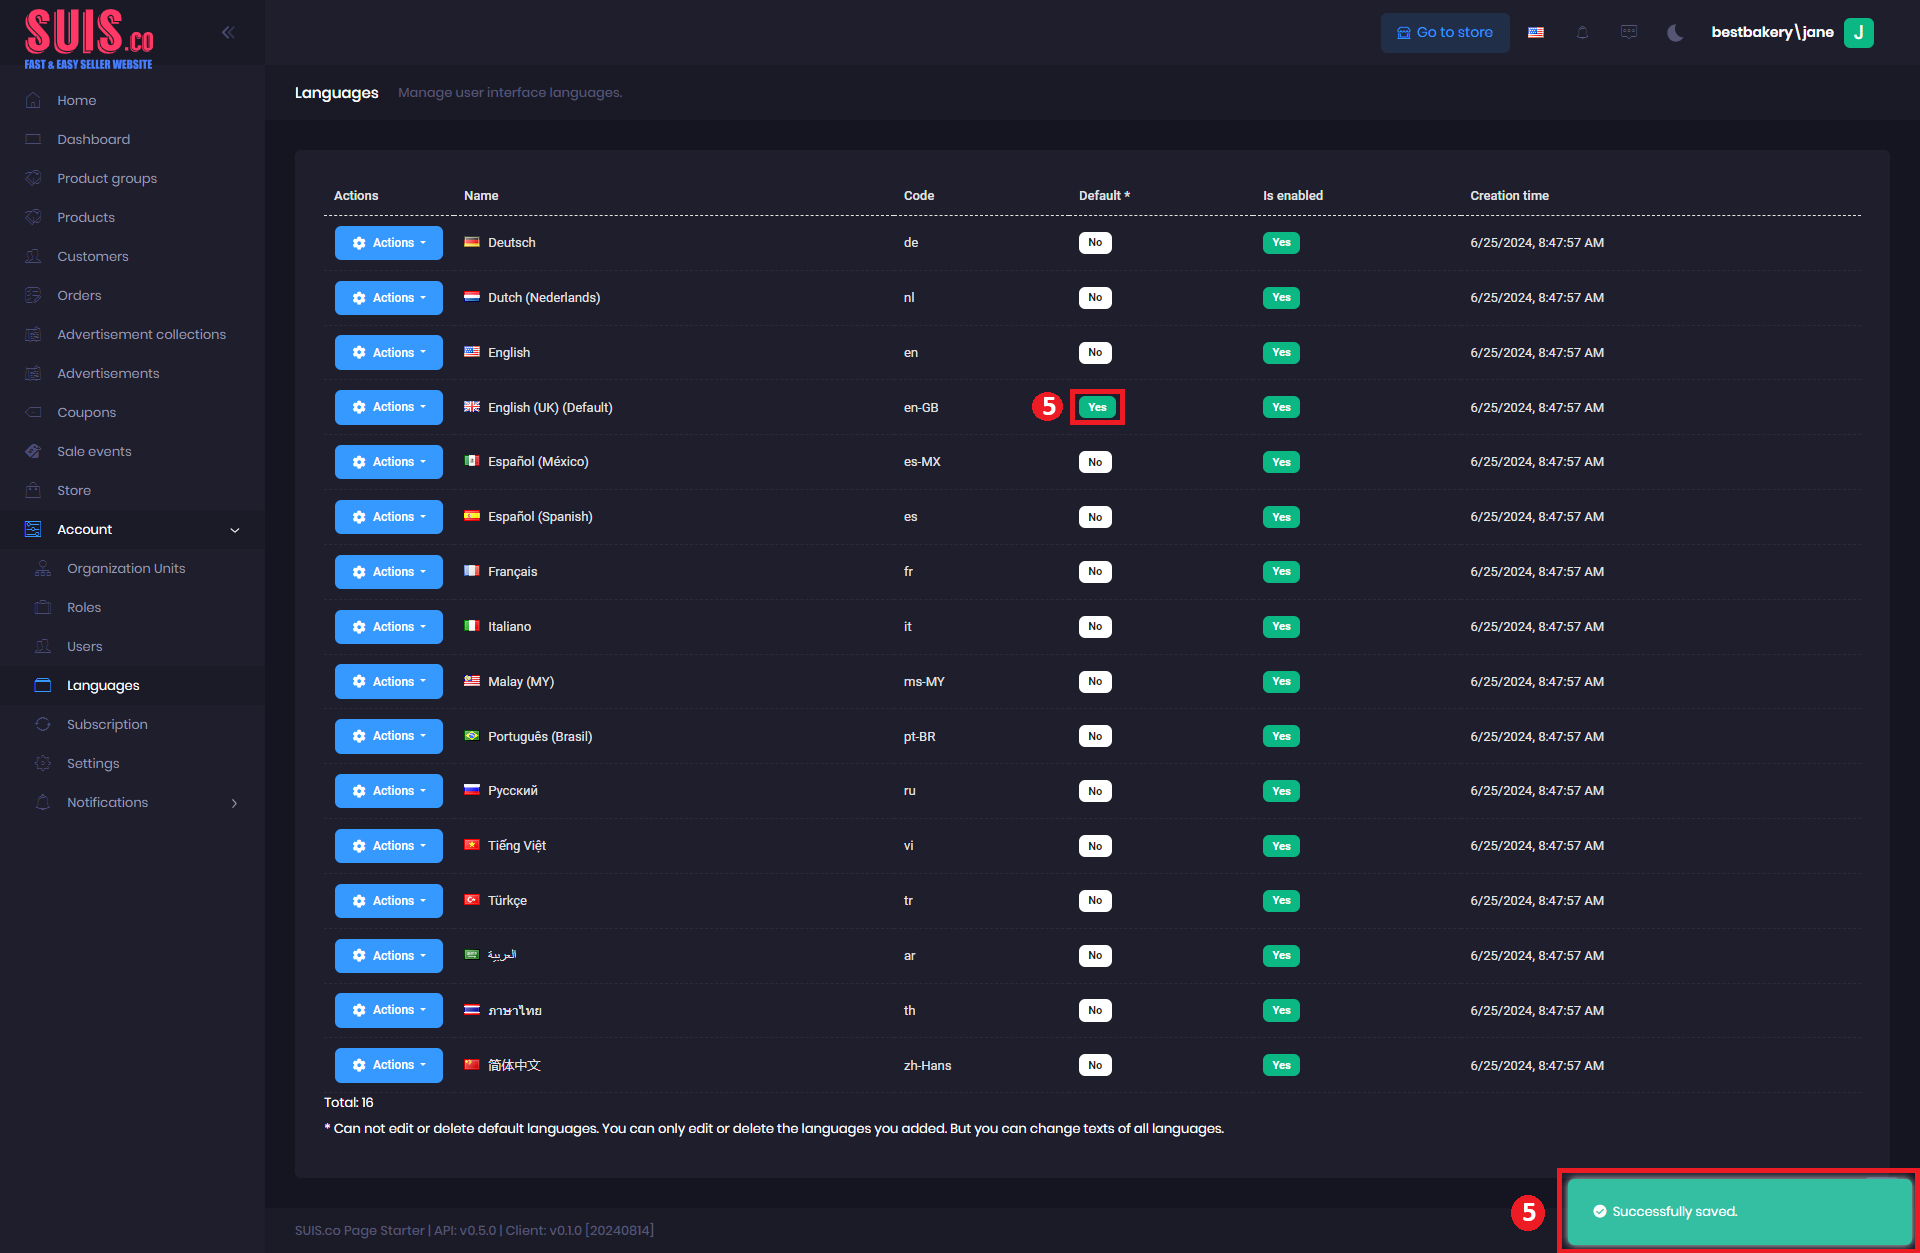Open the language flag selector in header
The width and height of the screenshot is (1920, 1253).
pos(1536,33)
